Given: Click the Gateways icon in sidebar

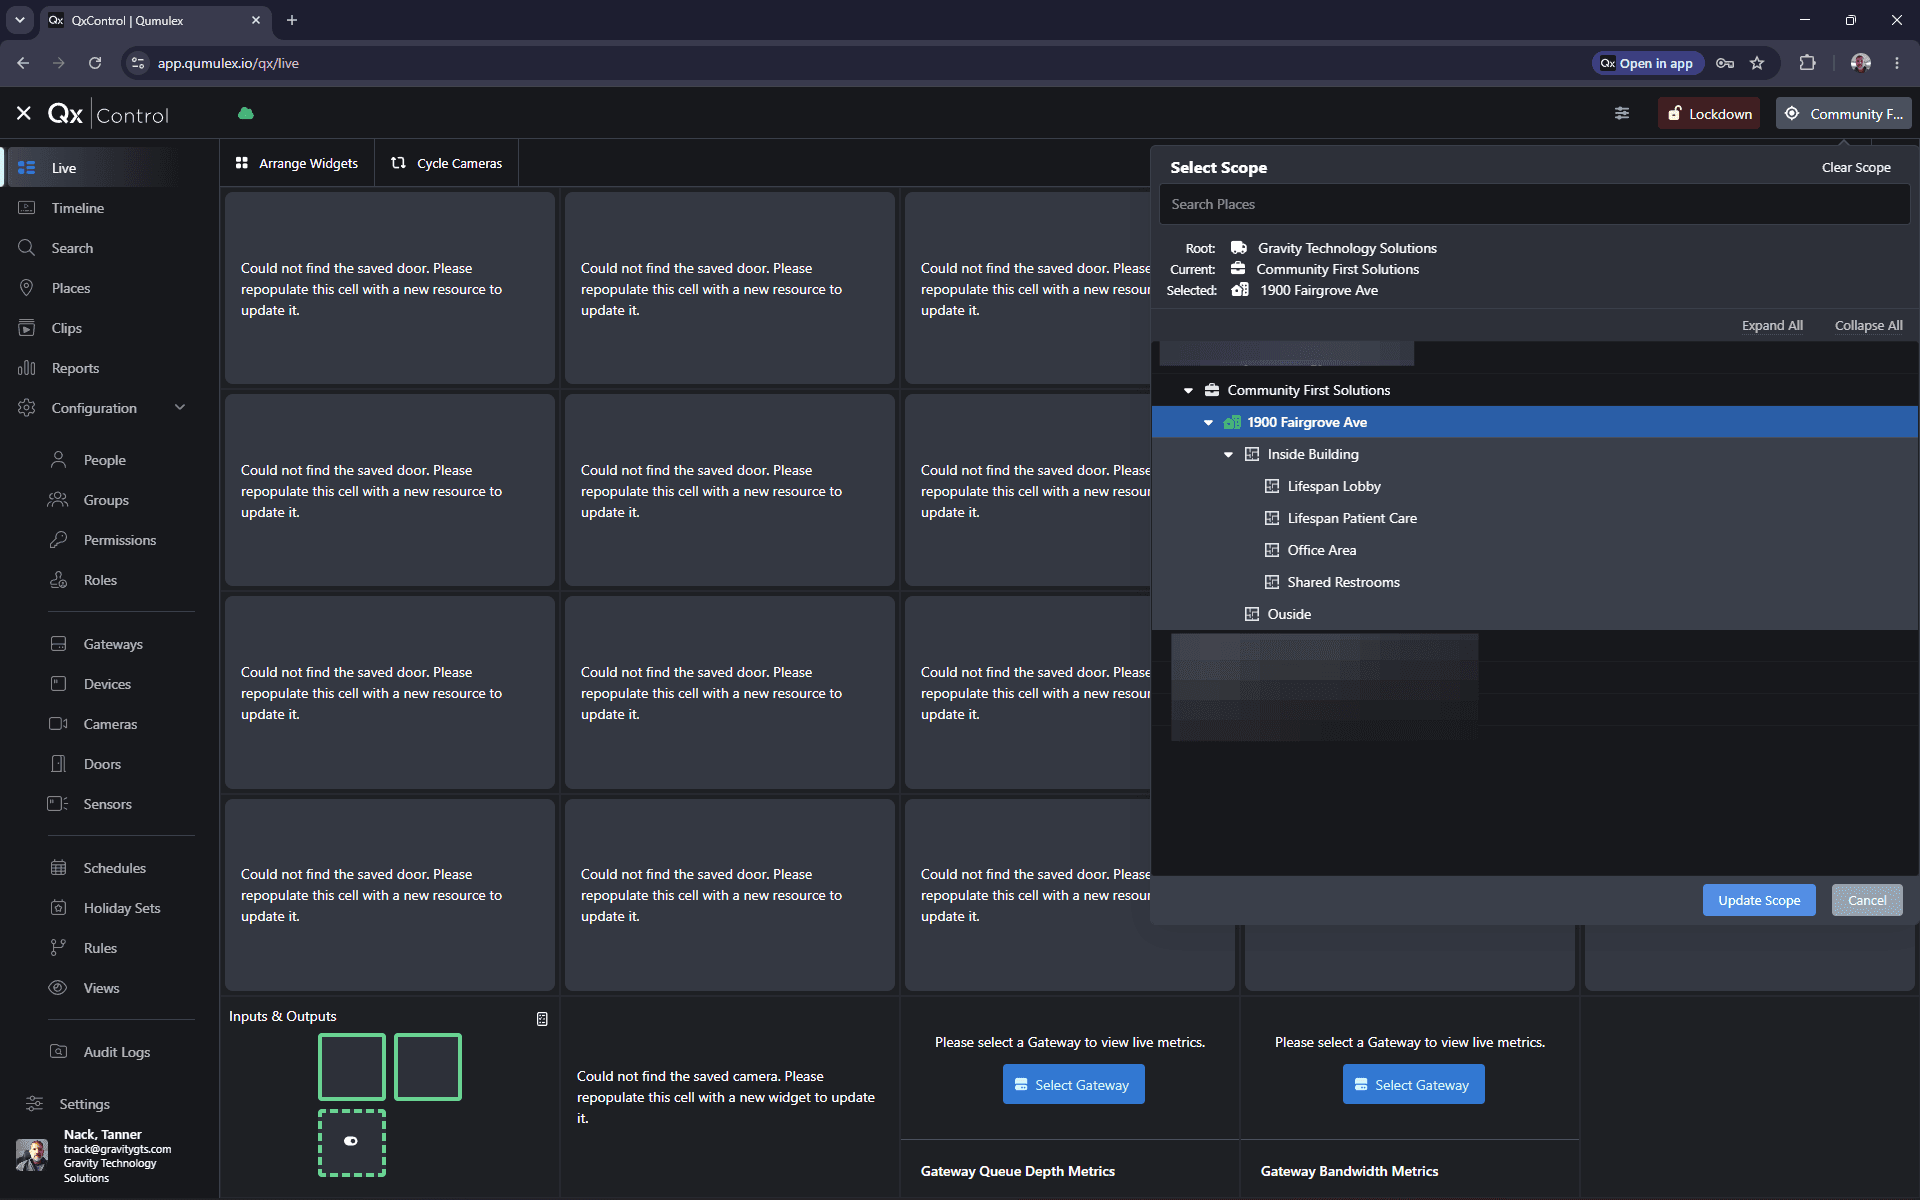Looking at the screenshot, I should (59, 644).
